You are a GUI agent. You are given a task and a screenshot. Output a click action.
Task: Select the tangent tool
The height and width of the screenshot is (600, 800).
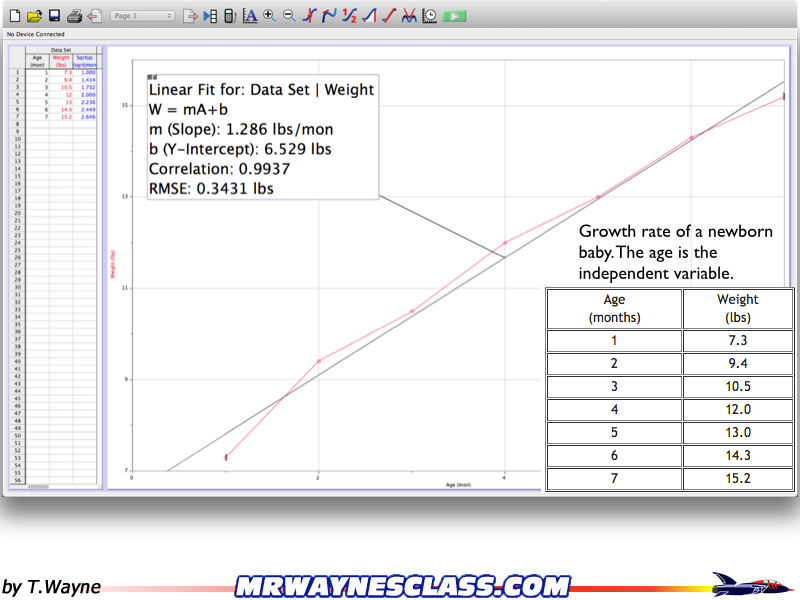(x=329, y=15)
